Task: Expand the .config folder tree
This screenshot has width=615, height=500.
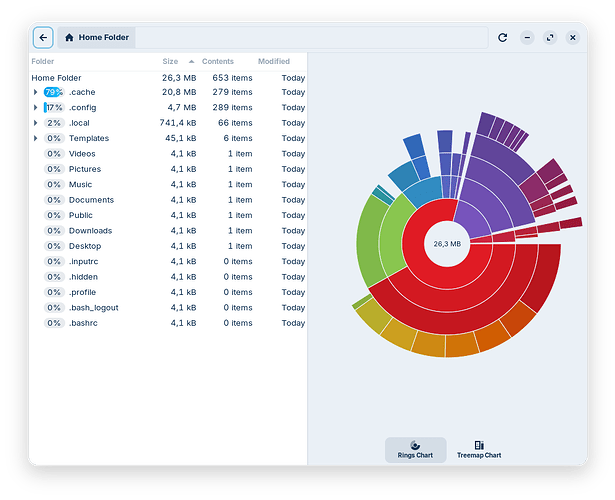Action: (x=36, y=107)
